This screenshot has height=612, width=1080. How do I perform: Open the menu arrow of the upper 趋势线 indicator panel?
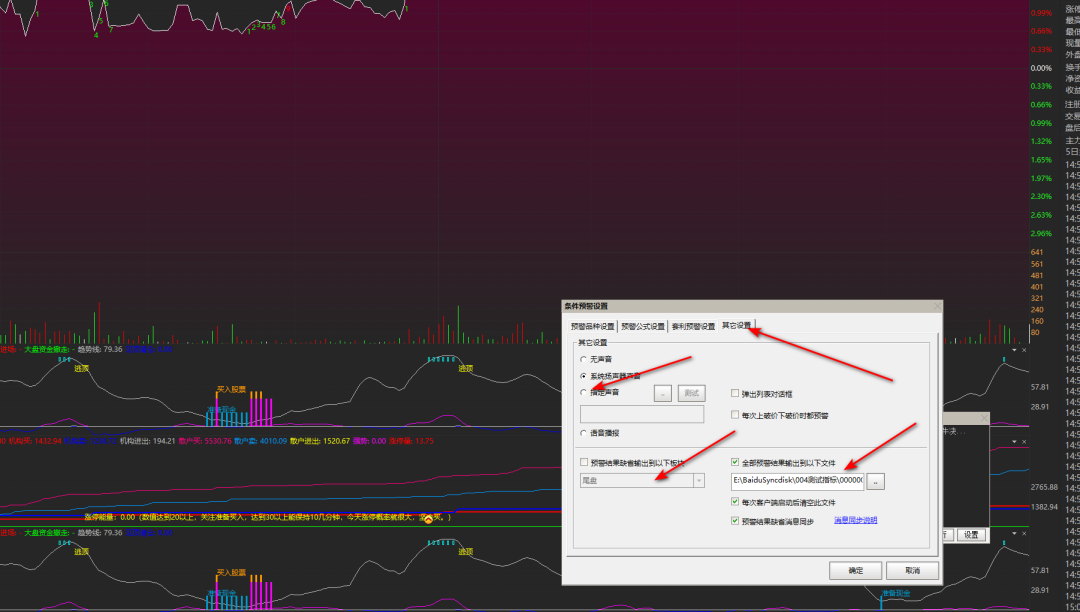pyautogui.click(x=1014, y=350)
